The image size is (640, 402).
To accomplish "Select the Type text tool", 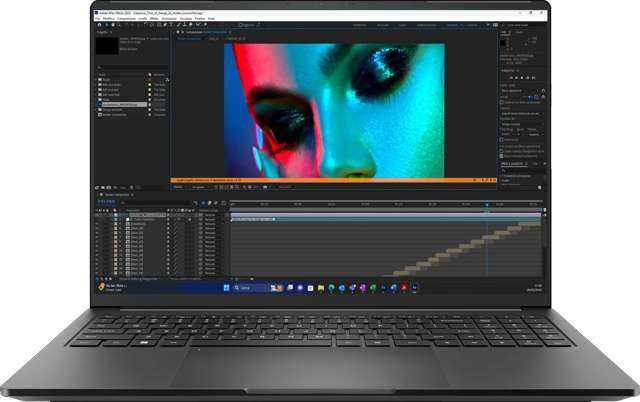I will tap(171, 25).
